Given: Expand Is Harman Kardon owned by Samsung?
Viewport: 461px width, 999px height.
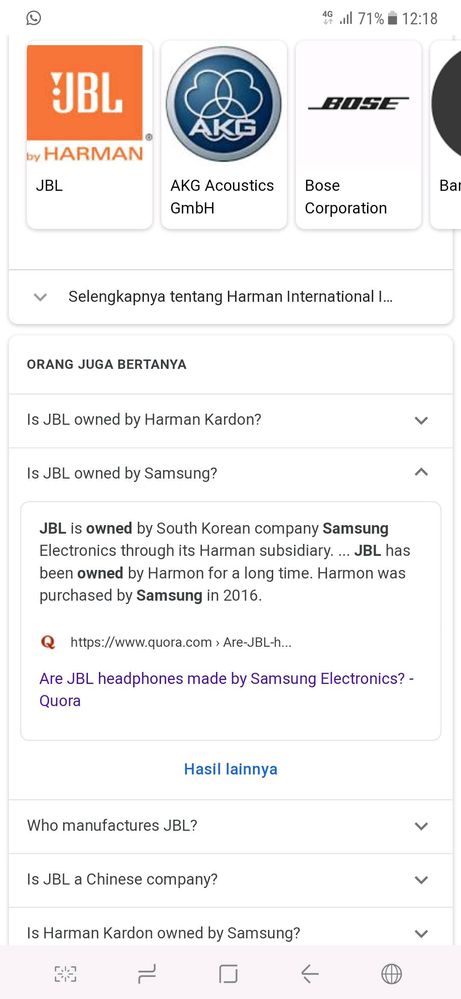Looking at the screenshot, I should (x=230, y=933).
